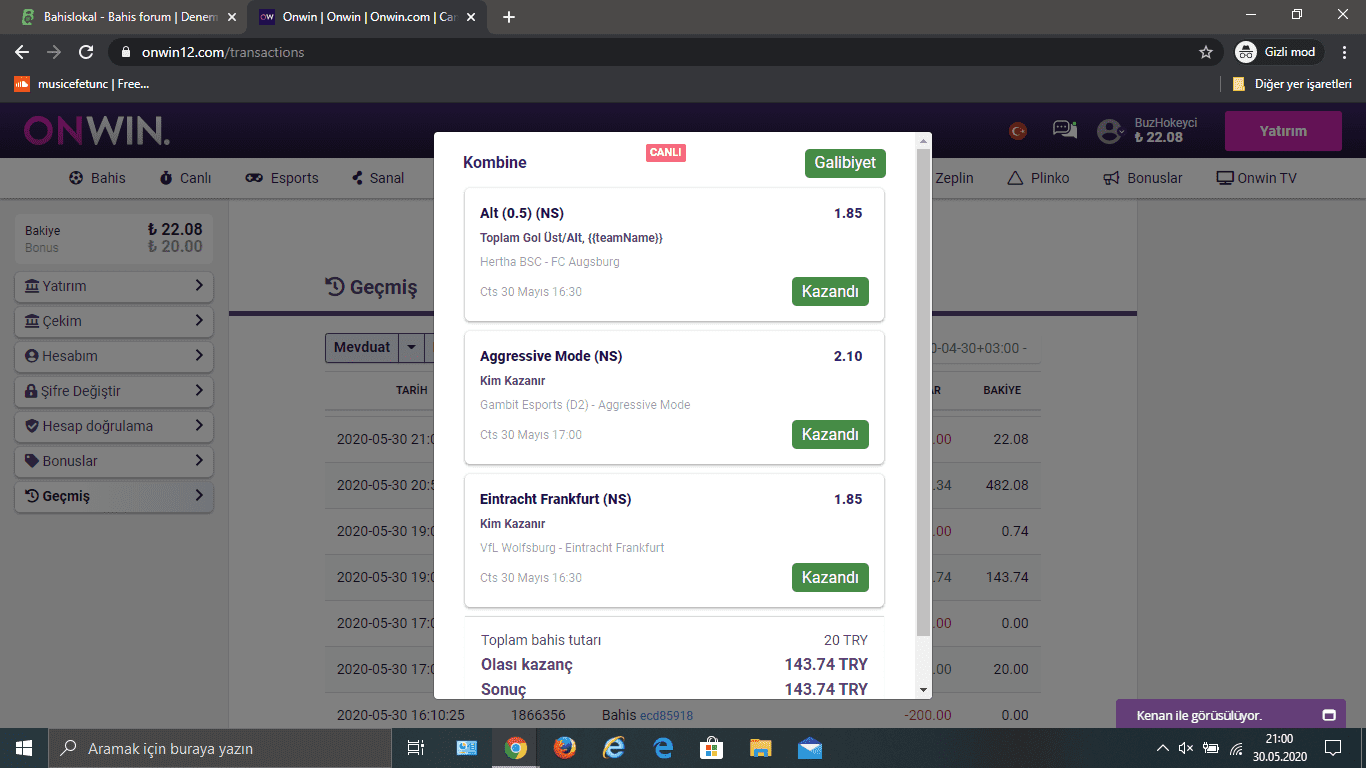The width and height of the screenshot is (1366, 768).
Task: Open the Esports menu item
Action: [282, 178]
